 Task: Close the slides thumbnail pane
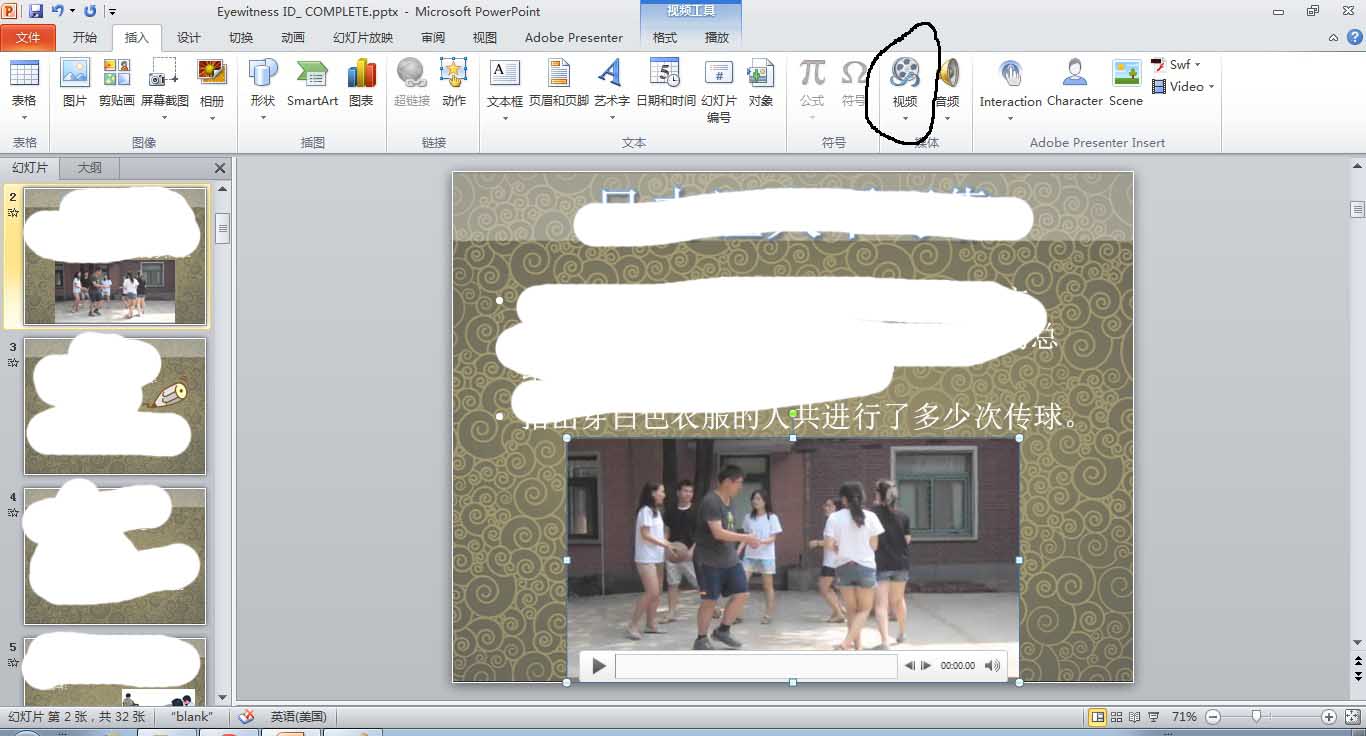coord(220,168)
